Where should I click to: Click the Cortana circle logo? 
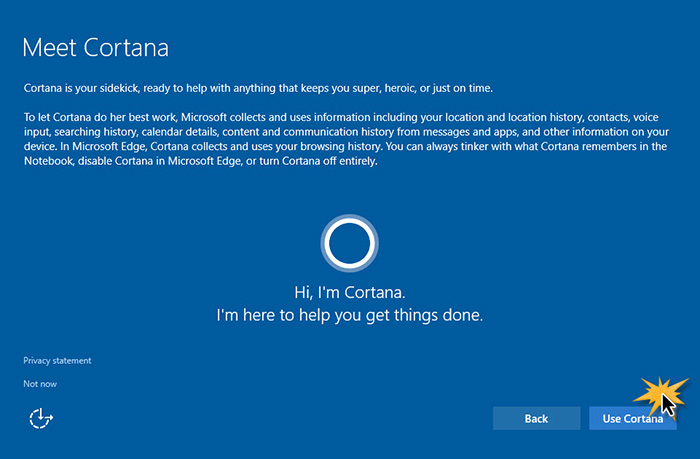coord(350,243)
